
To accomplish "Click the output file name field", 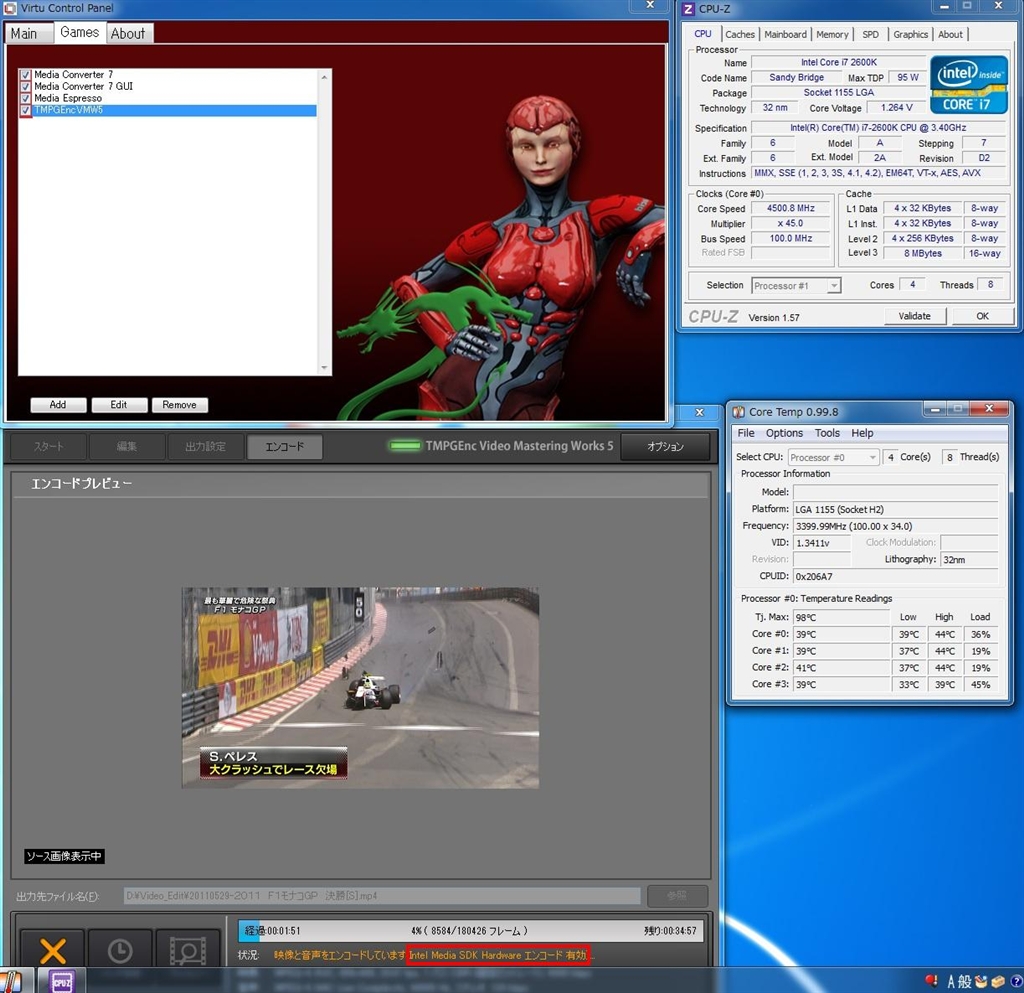I will point(382,896).
